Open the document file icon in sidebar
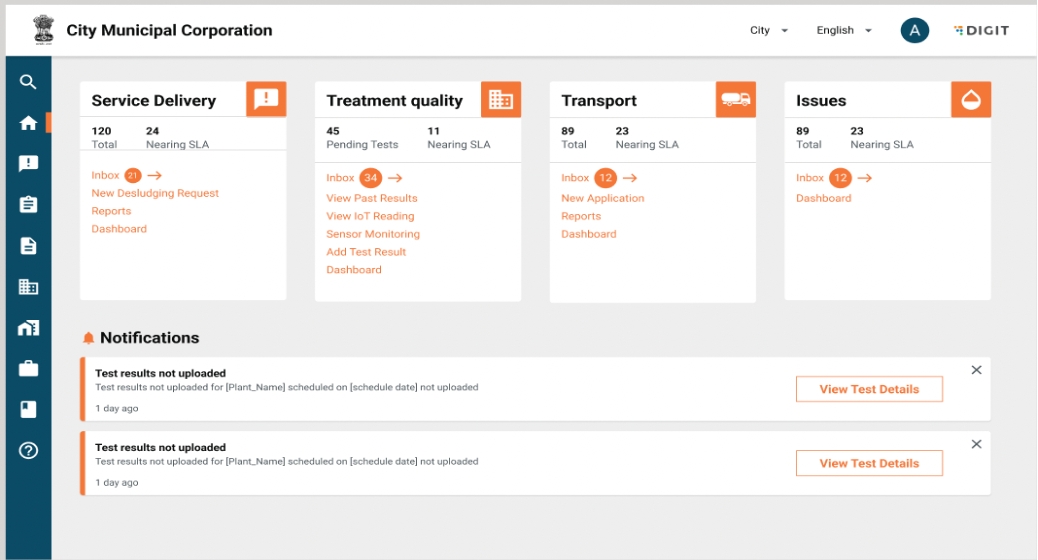The image size is (1038, 560). [x=28, y=246]
